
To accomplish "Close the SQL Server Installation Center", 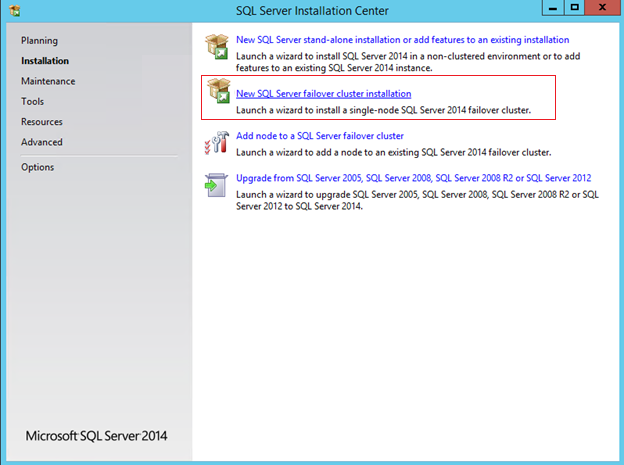I will click(602, 8).
